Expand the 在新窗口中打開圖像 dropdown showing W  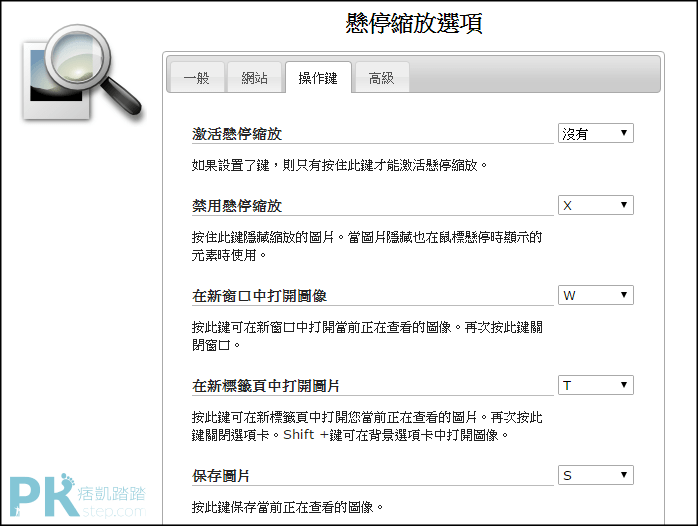click(596, 295)
